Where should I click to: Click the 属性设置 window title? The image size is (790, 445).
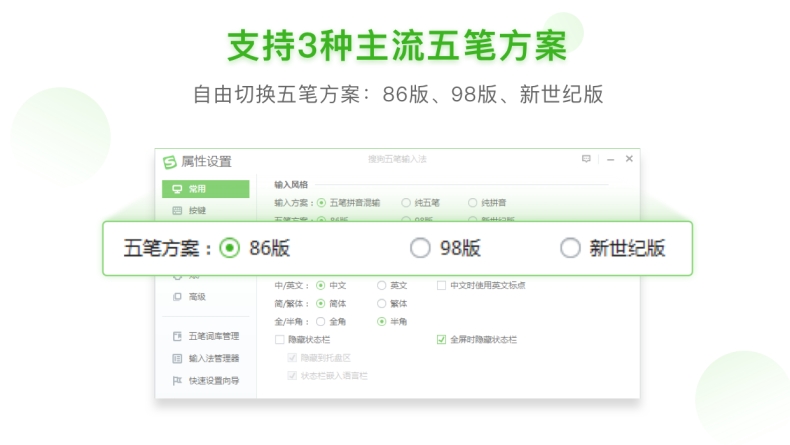coord(207,161)
